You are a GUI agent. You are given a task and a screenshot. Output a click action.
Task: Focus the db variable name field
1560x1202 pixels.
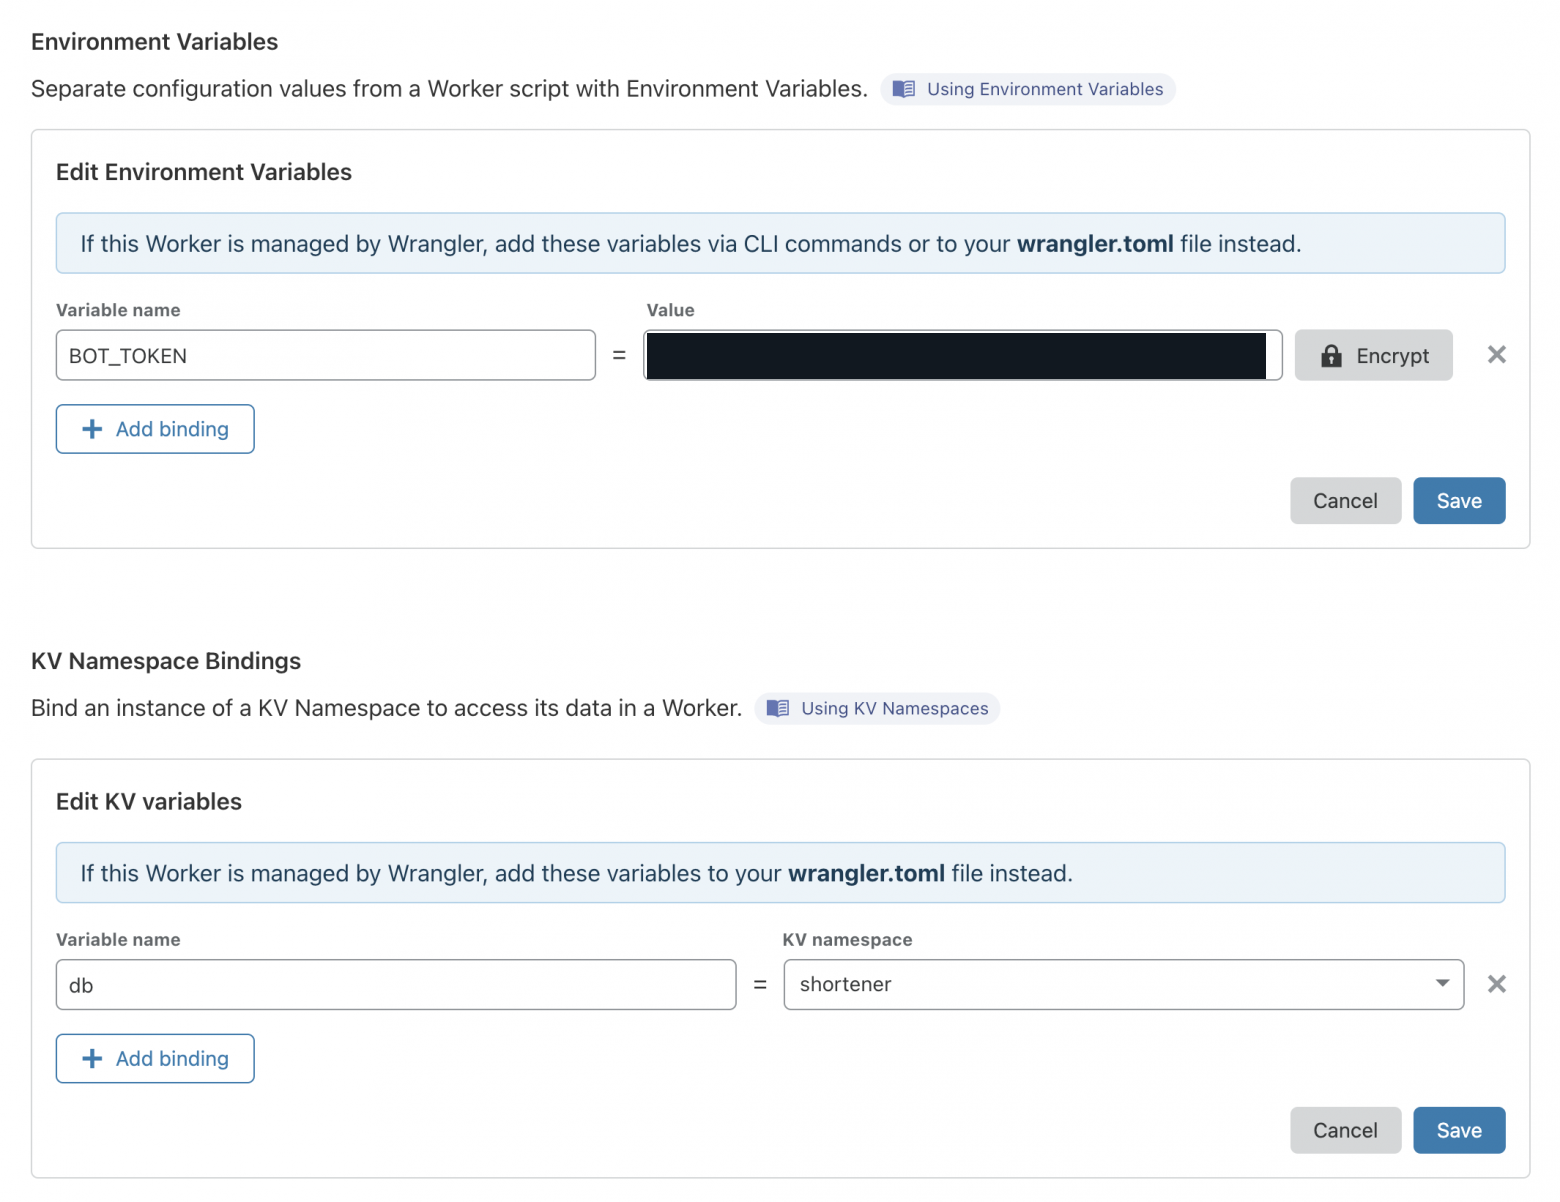[x=396, y=985]
